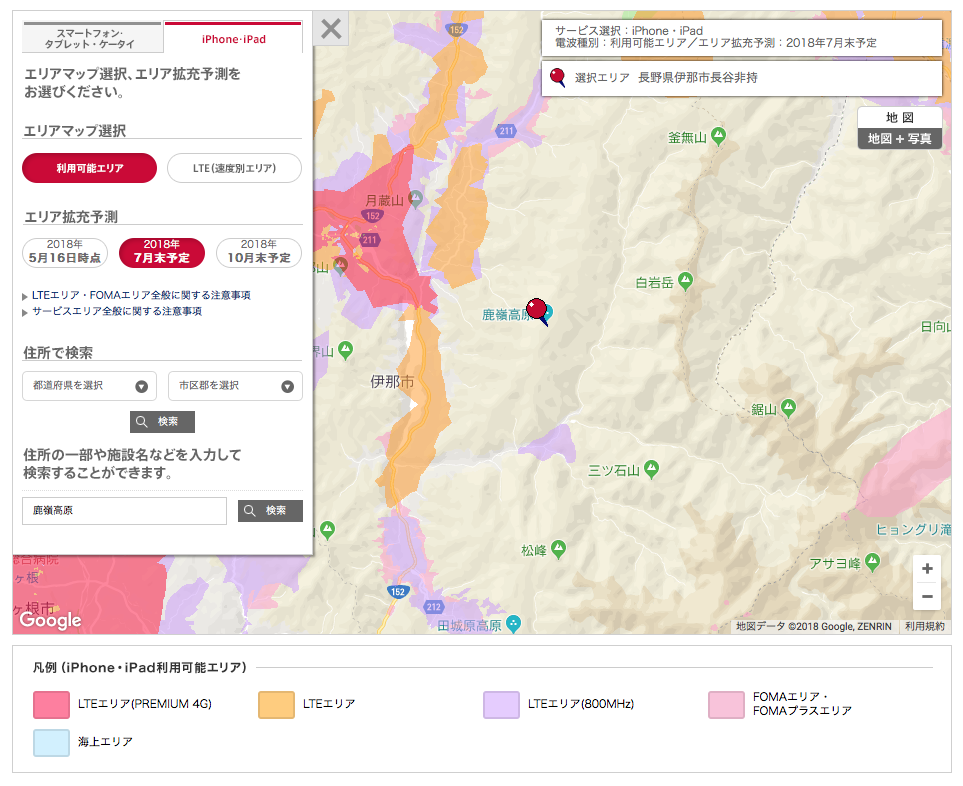Open サービスエリア全般に関する注意事項 link
This screenshot has width=963, height=786.
[x=117, y=311]
